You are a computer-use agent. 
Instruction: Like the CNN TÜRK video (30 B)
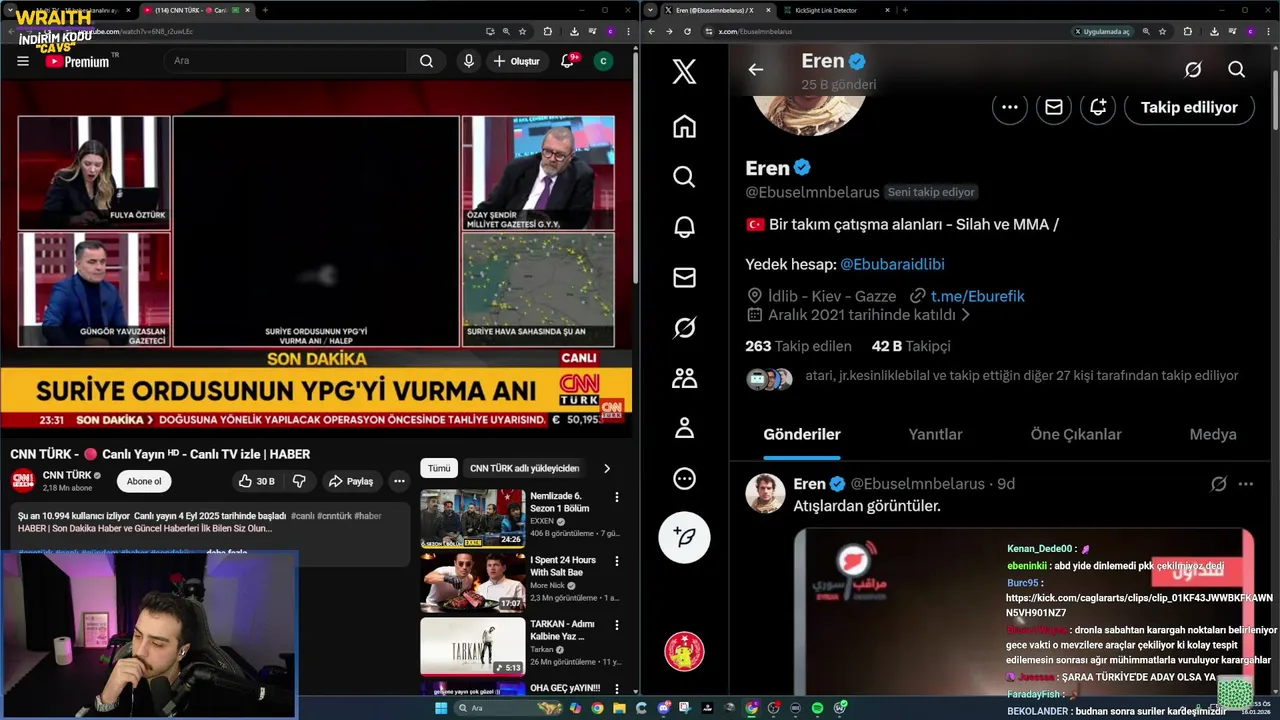(257, 481)
